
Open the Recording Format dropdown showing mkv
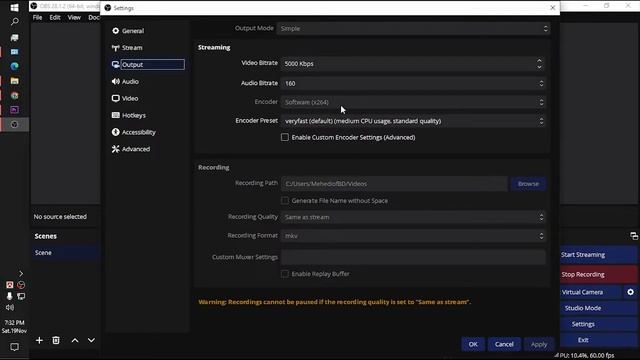[413, 236]
